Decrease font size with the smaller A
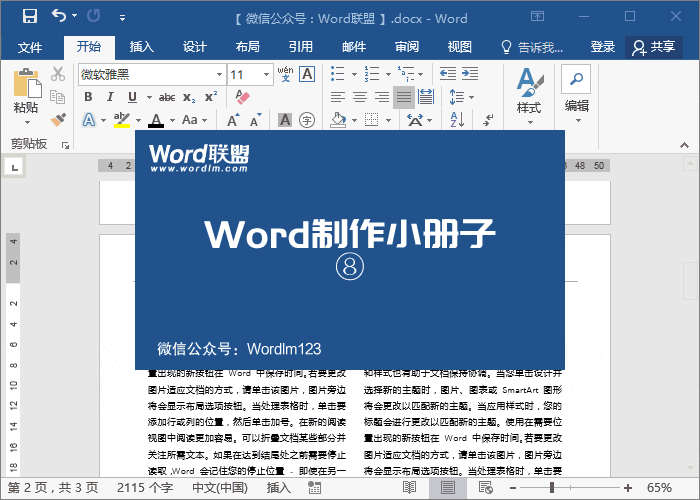700x500 pixels. 255,120
